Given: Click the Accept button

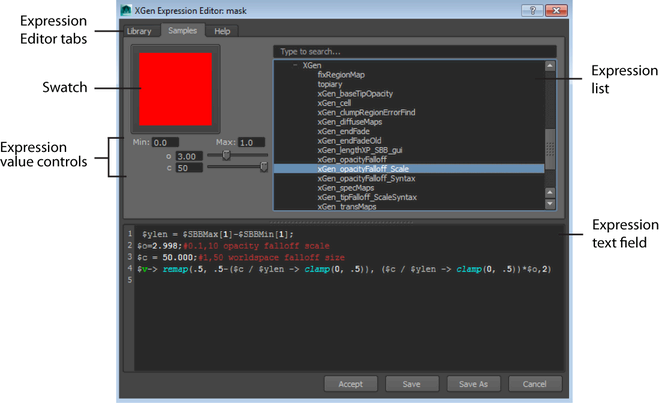Looking at the screenshot, I should (x=351, y=384).
